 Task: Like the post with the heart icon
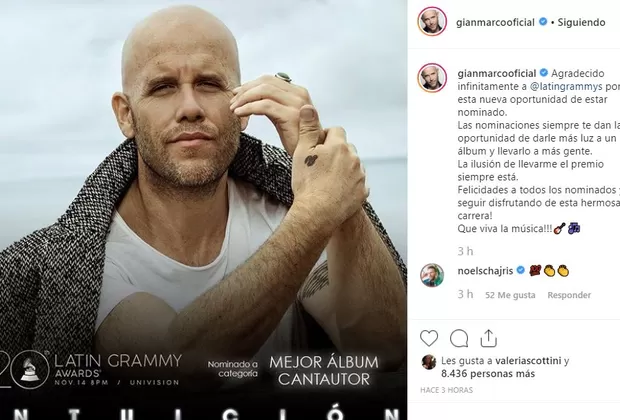429,339
